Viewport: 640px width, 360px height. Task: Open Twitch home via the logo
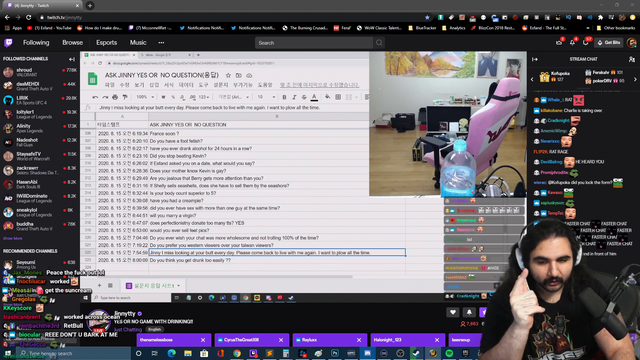point(8,42)
